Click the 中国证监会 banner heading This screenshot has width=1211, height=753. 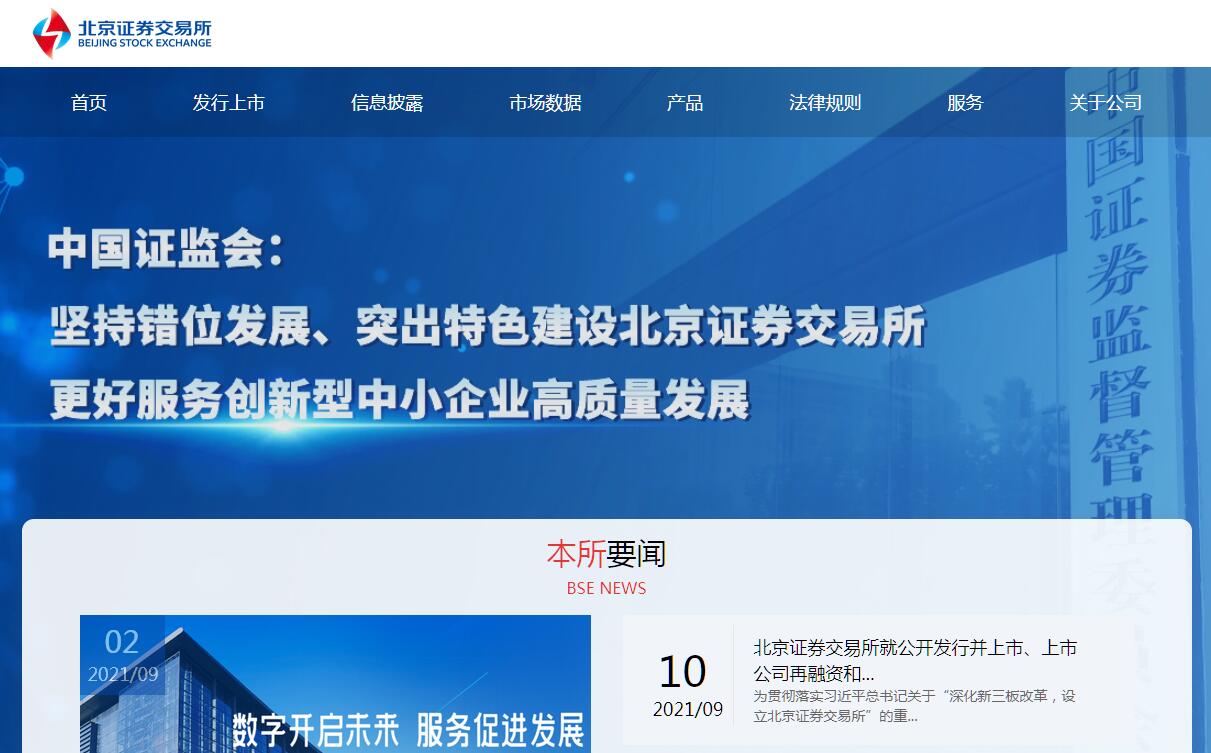[166, 250]
